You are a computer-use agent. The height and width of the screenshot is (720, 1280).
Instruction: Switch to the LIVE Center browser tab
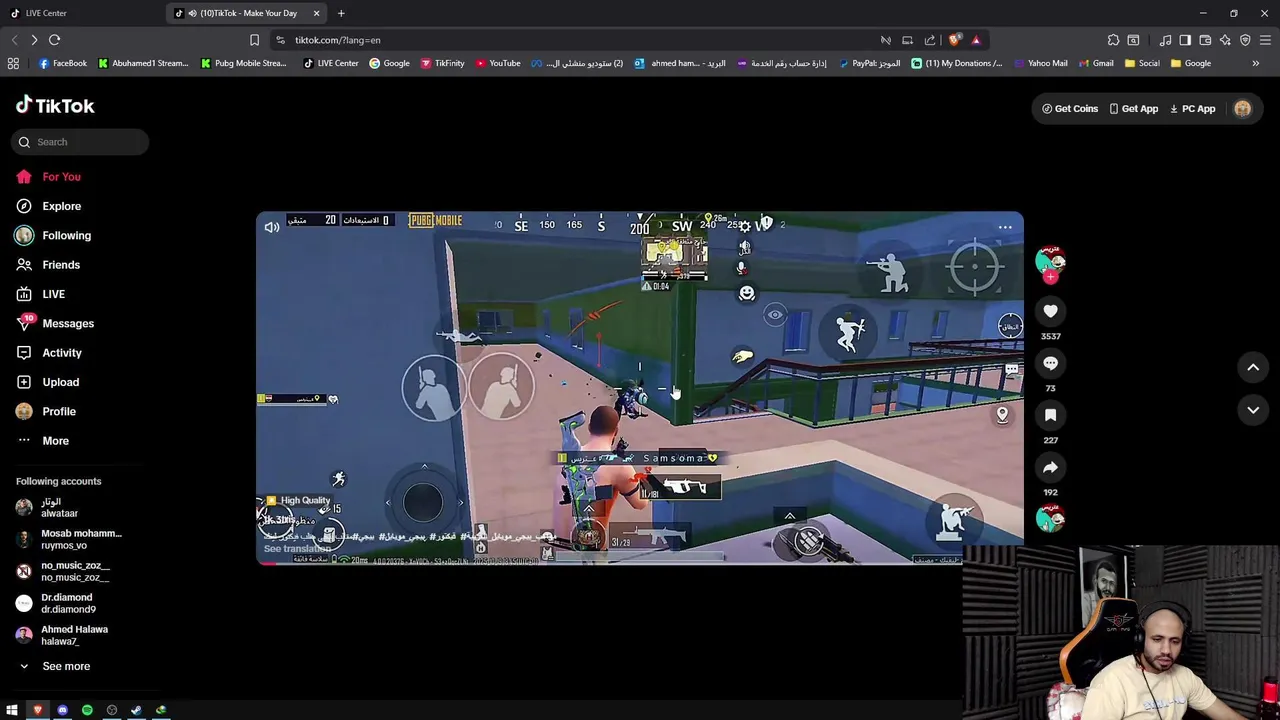click(80, 13)
